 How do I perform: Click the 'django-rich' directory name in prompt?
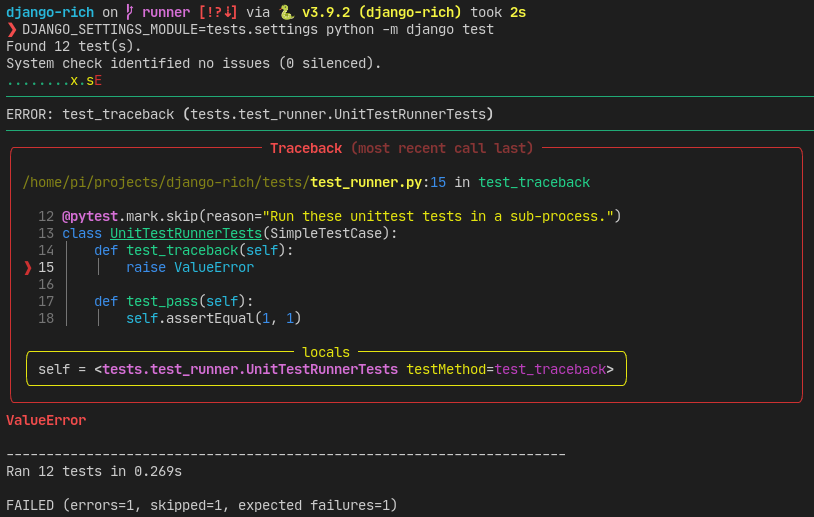click(50, 12)
